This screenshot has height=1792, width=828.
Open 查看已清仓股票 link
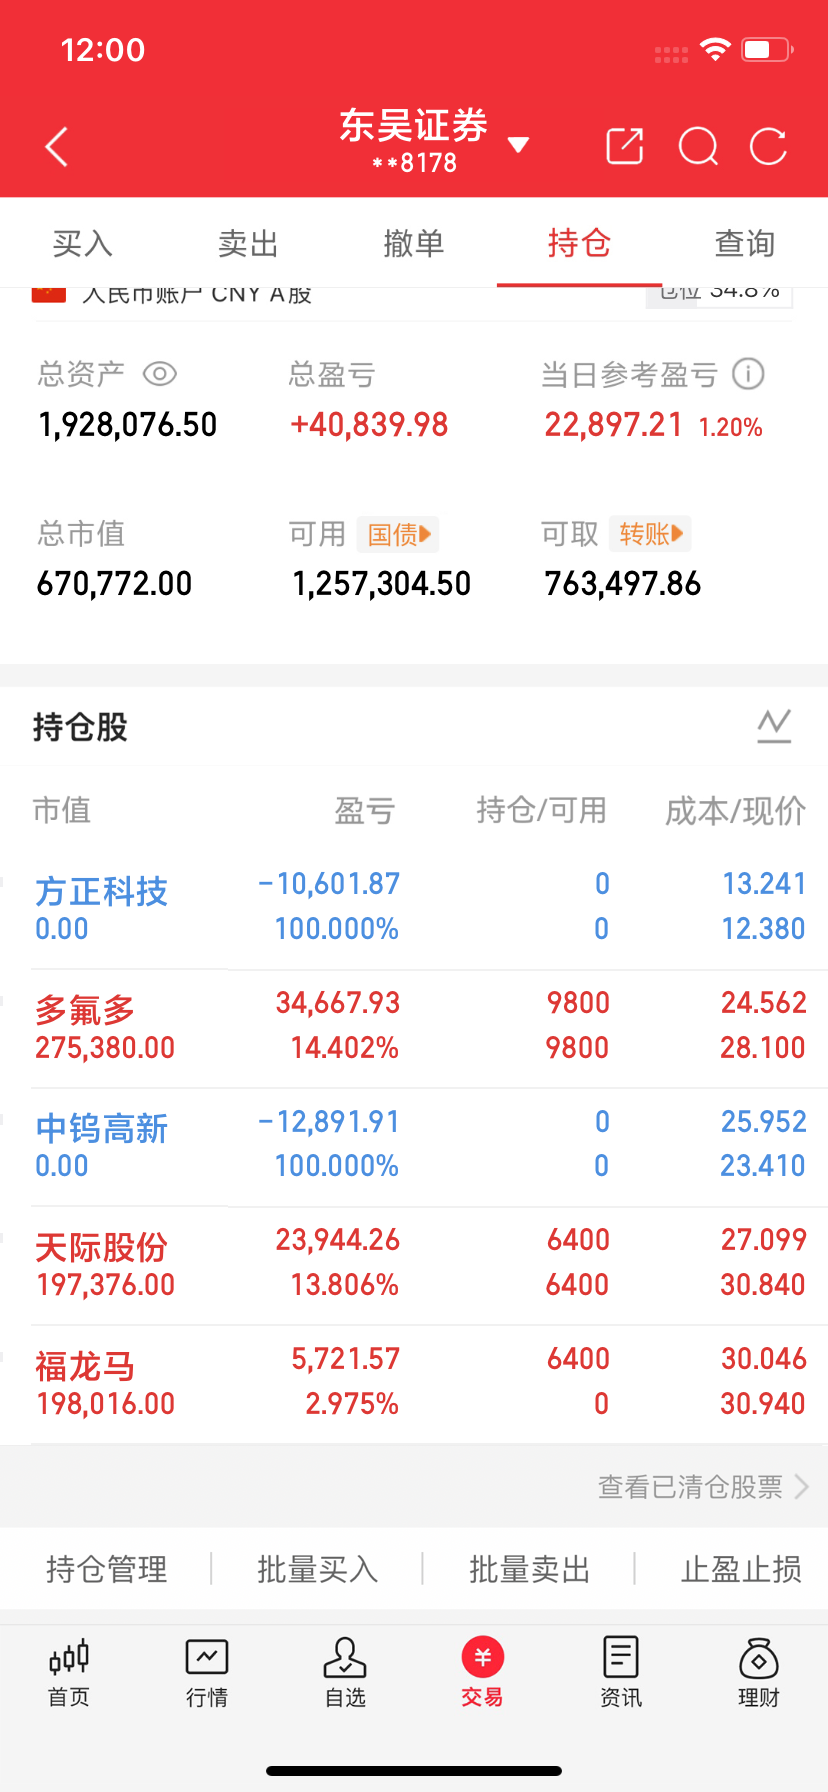coord(690,1487)
